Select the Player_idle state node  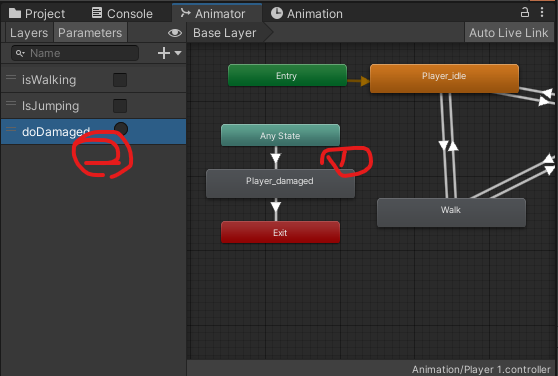coord(444,78)
